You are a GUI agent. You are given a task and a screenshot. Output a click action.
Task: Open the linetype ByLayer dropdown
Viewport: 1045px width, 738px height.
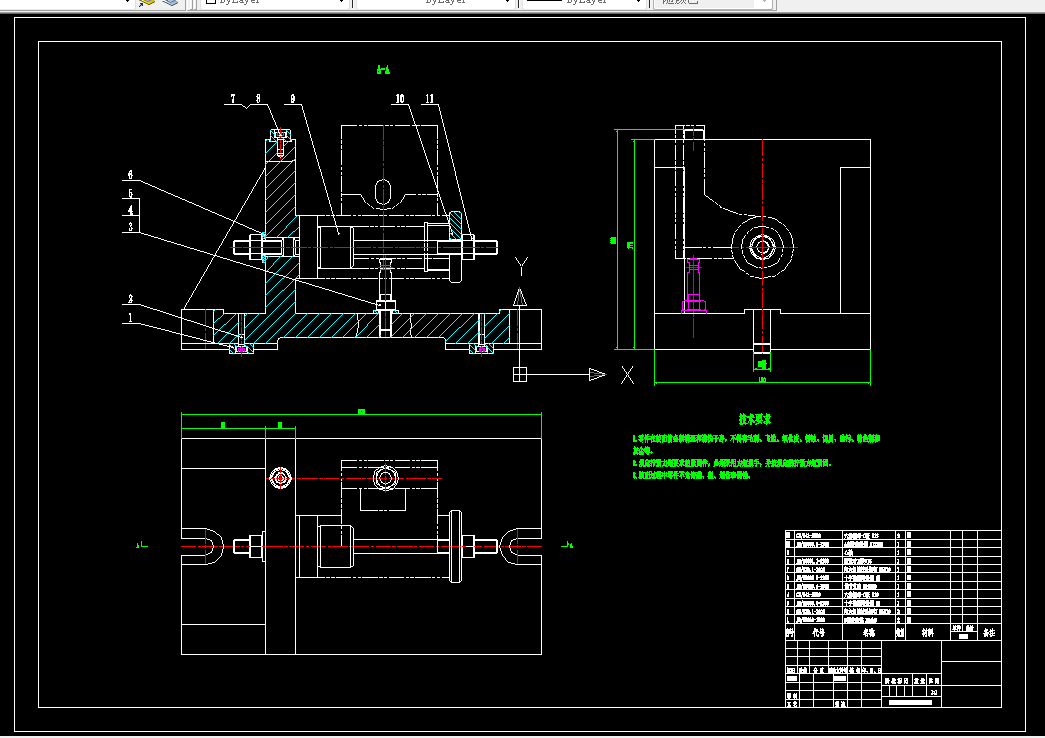(x=435, y=3)
